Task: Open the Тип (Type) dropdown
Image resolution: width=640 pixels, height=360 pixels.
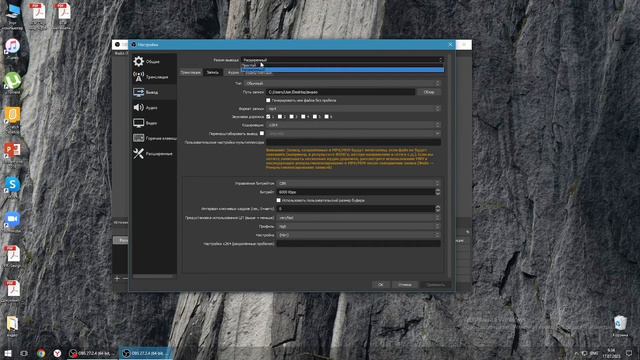Action: tap(342, 83)
